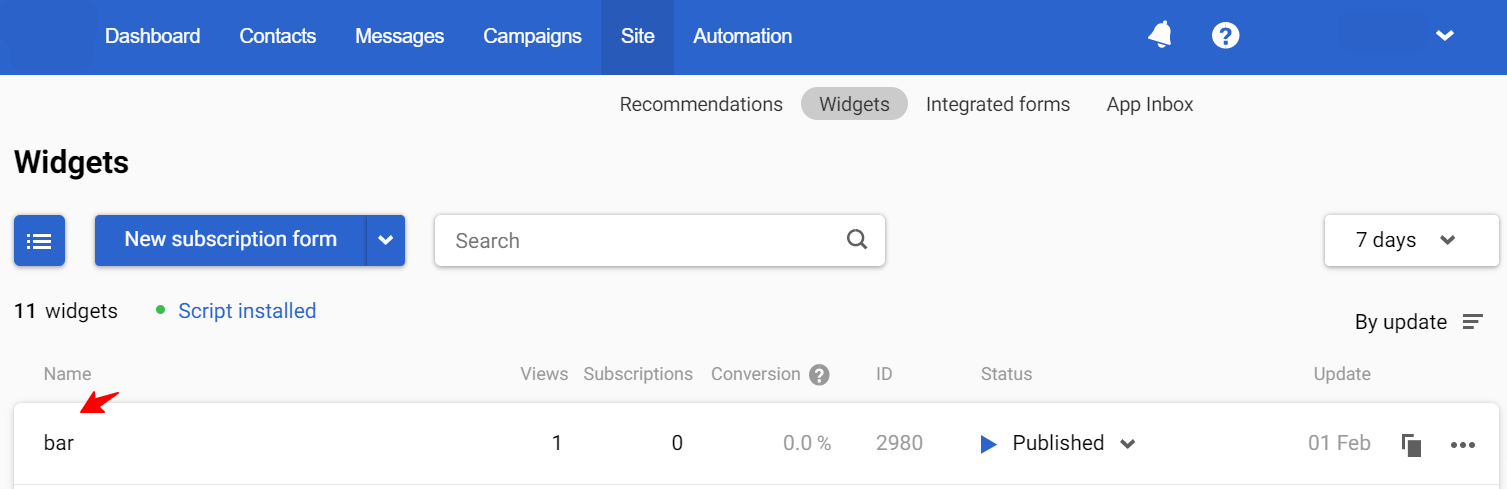Click the By update sort icon
1507x489 pixels.
[x=1472, y=322]
